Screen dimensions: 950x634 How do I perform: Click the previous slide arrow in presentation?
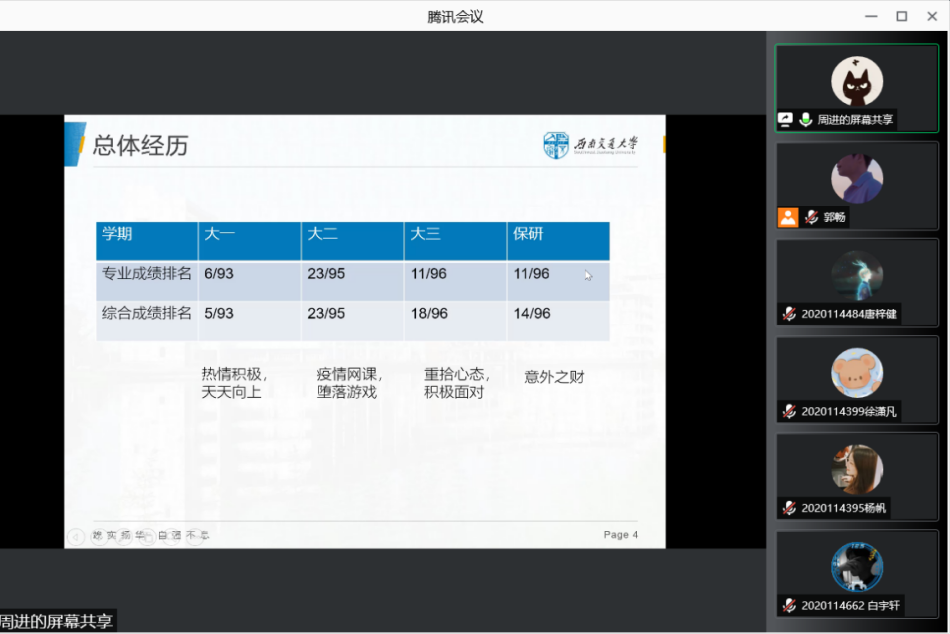[x=76, y=537]
